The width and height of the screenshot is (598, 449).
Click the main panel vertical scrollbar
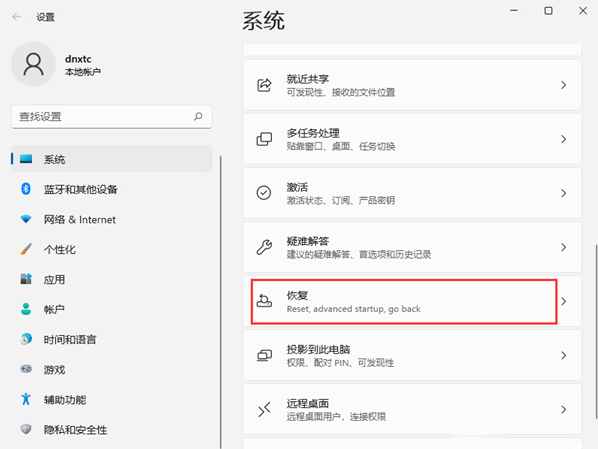click(596, 331)
